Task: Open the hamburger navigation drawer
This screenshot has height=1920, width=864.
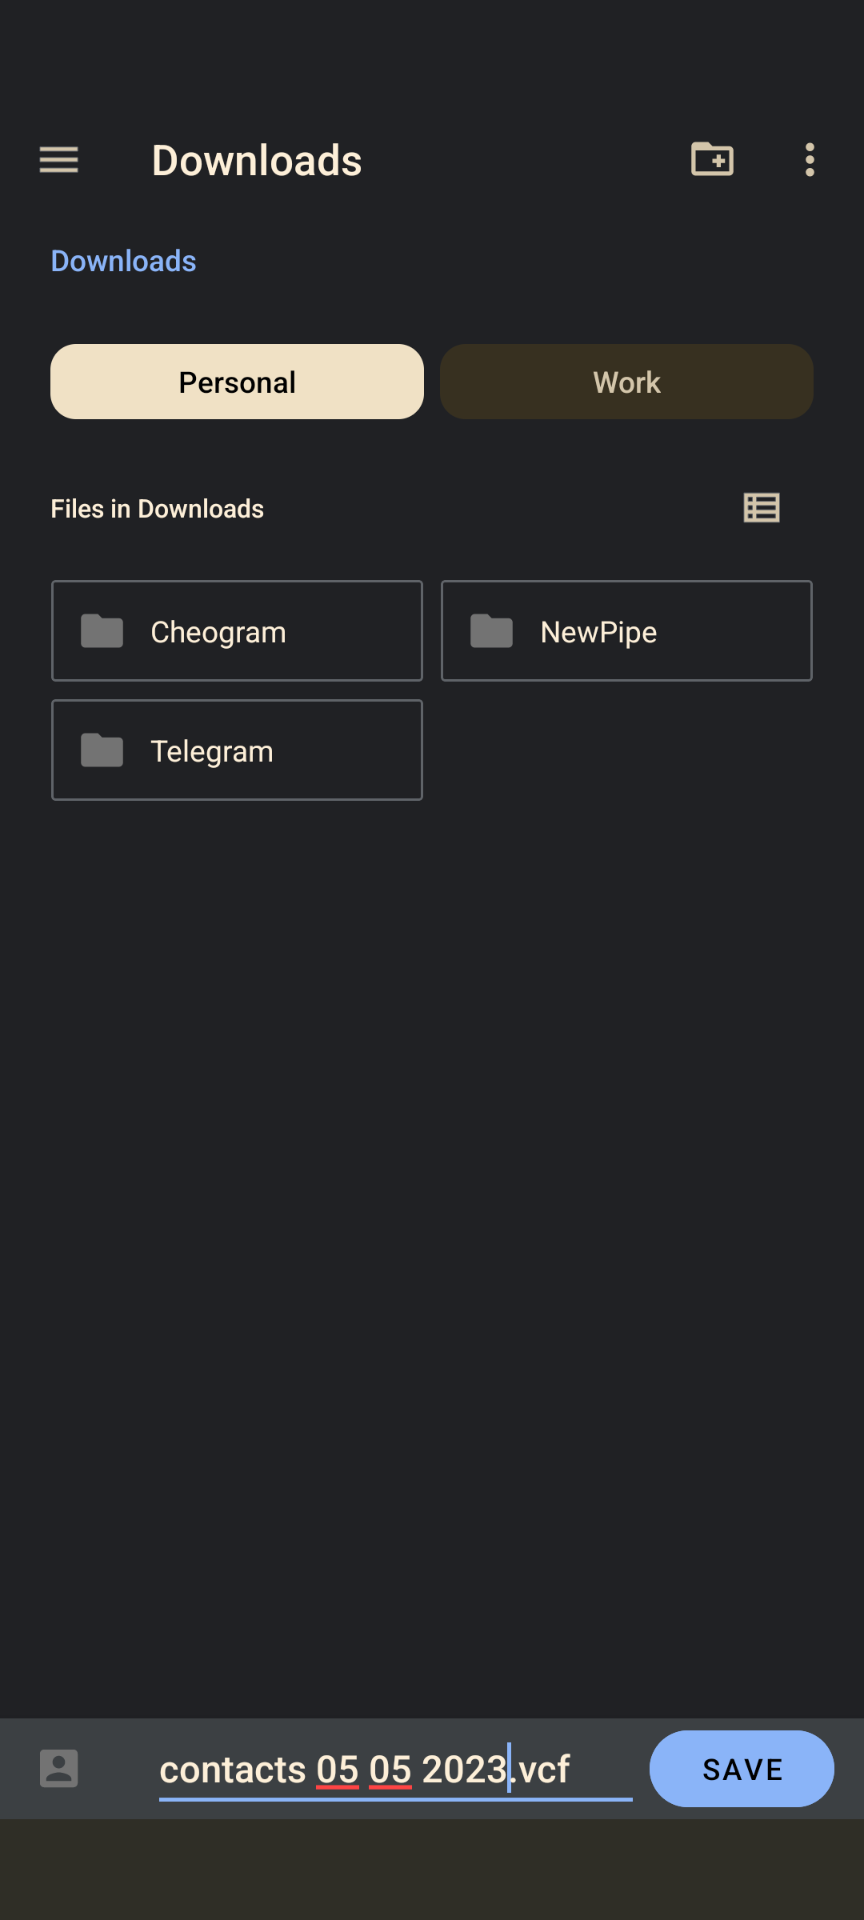Action: click(59, 160)
